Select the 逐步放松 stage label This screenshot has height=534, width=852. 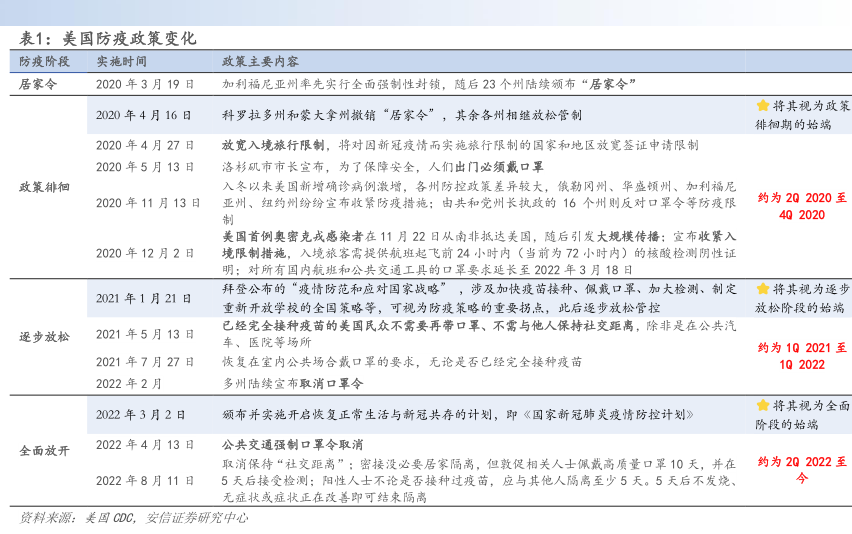[x=44, y=336]
